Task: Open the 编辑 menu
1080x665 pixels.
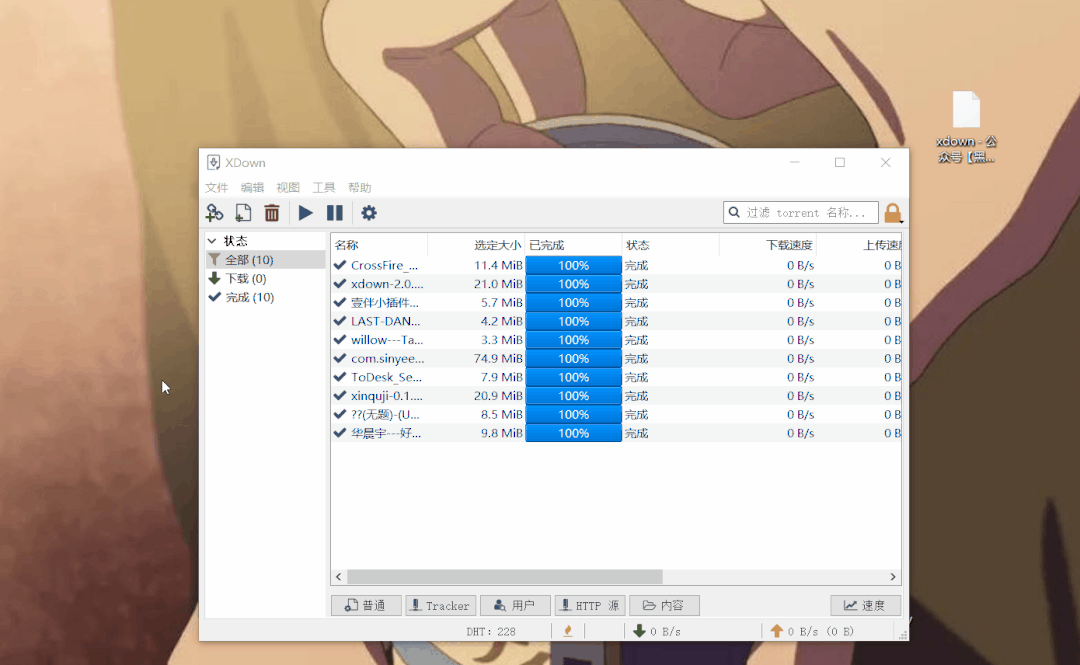Action: [253, 187]
